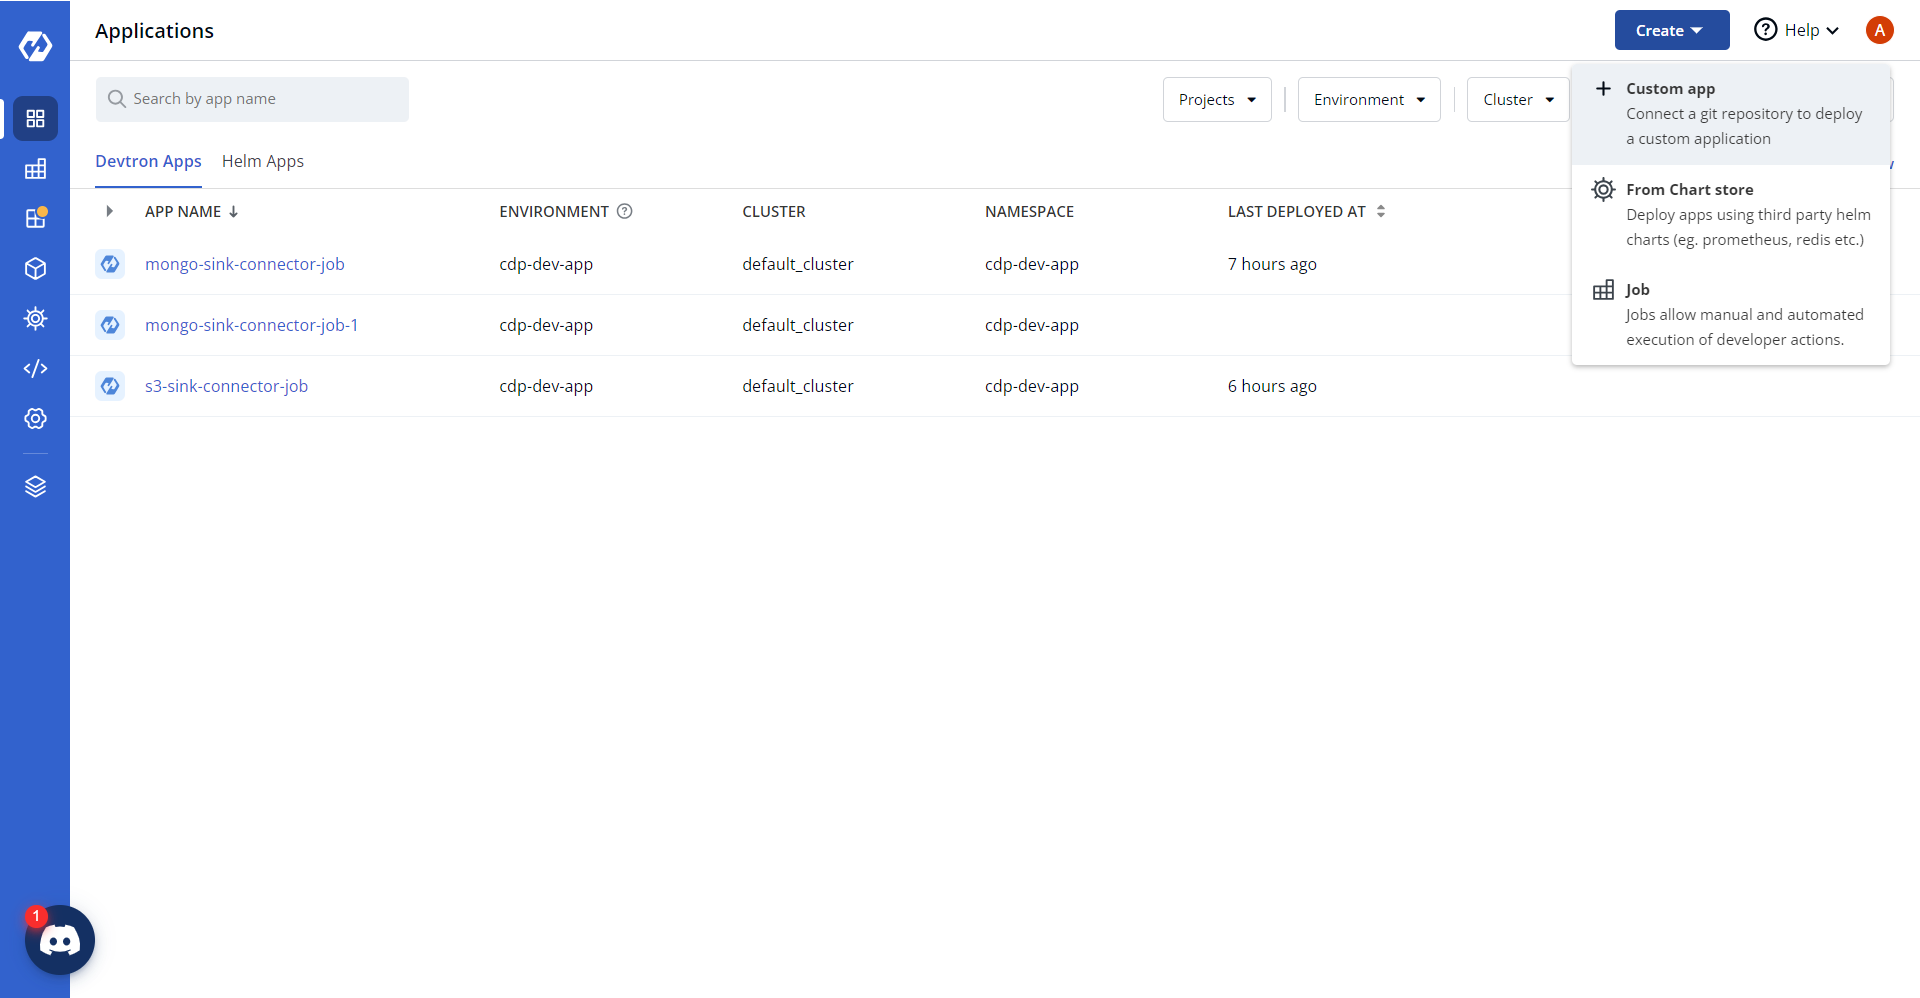Open Global Configurations settings icon
The height and width of the screenshot is (998, 1920).
(35, 419)
